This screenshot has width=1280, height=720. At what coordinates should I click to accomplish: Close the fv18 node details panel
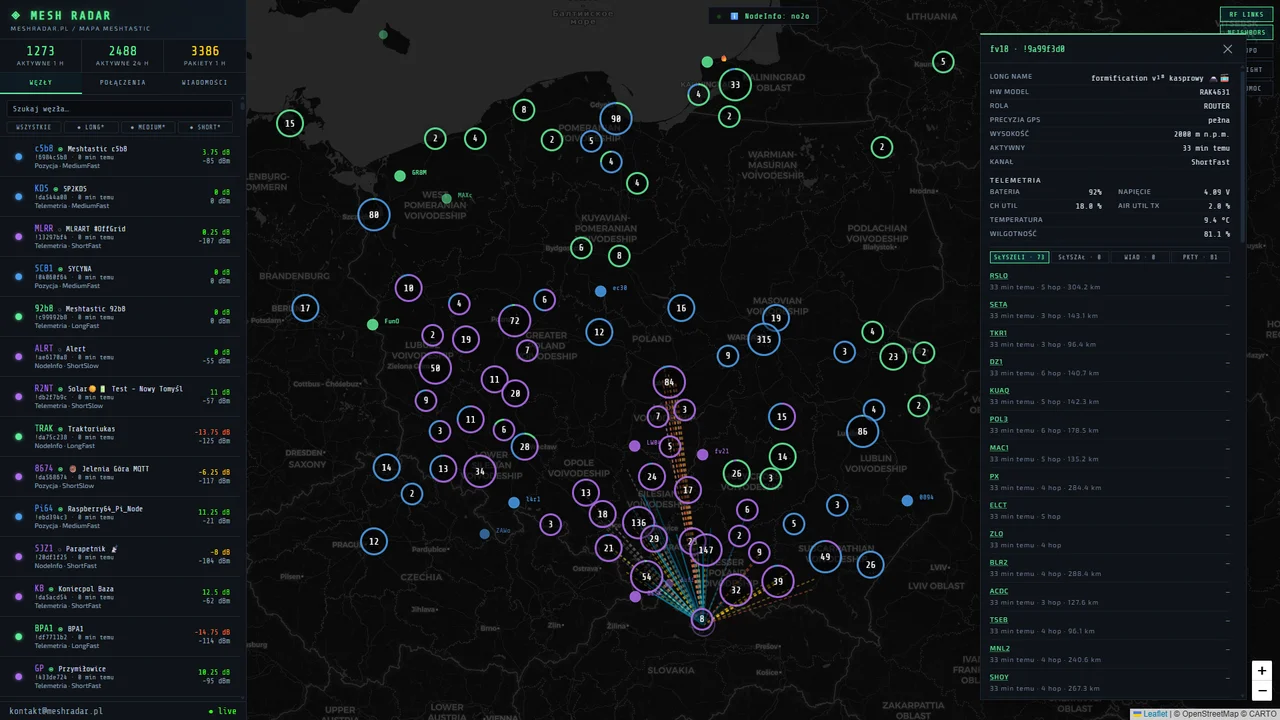tap(1228, 49)
